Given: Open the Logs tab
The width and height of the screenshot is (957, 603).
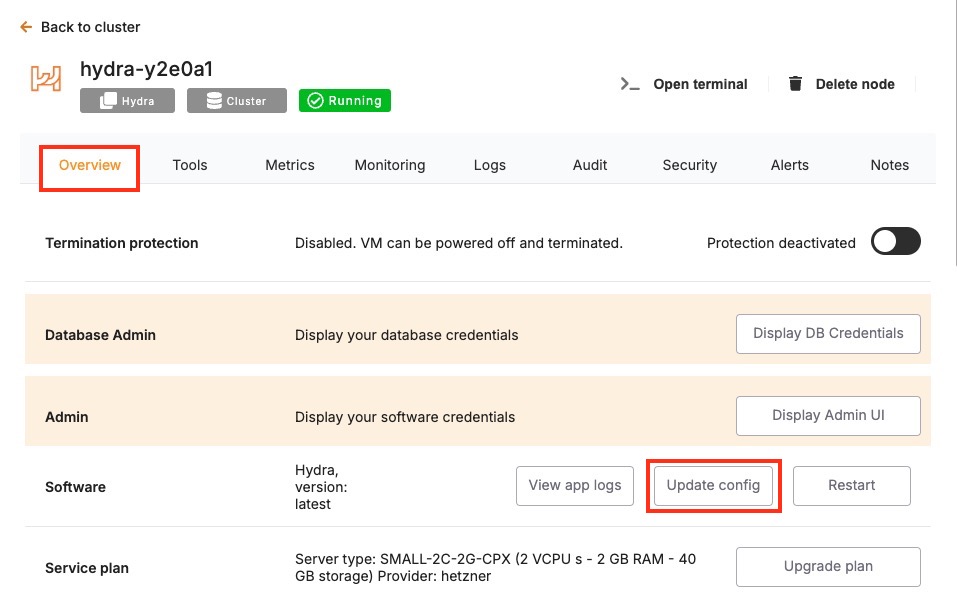Looking at the screenshot, I should point(490,165).
